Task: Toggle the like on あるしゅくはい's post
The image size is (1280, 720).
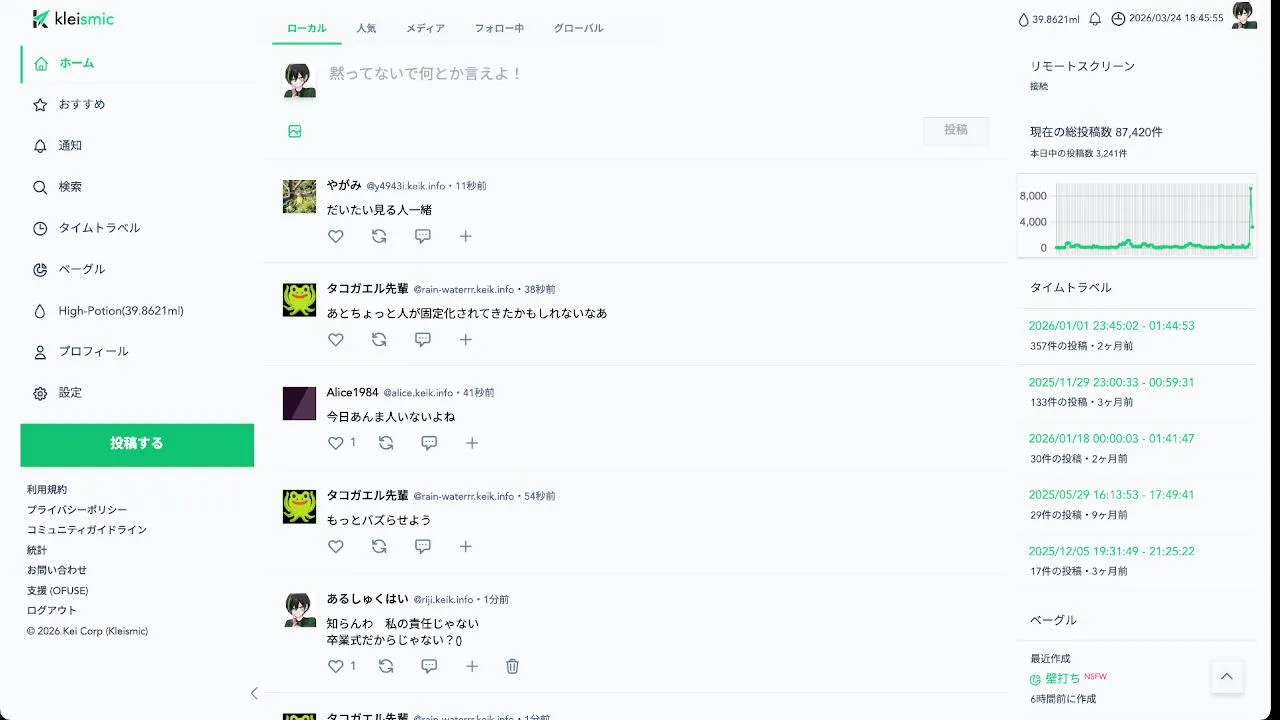Action: pos(336,666)
